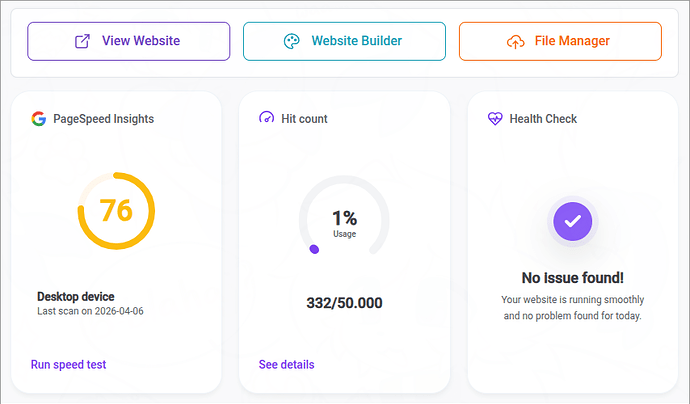Image resolution: width=690 pixels, height=404 pixels.
Task: Run speed test from the PageSpeed card
Action: tap(68, 365)
